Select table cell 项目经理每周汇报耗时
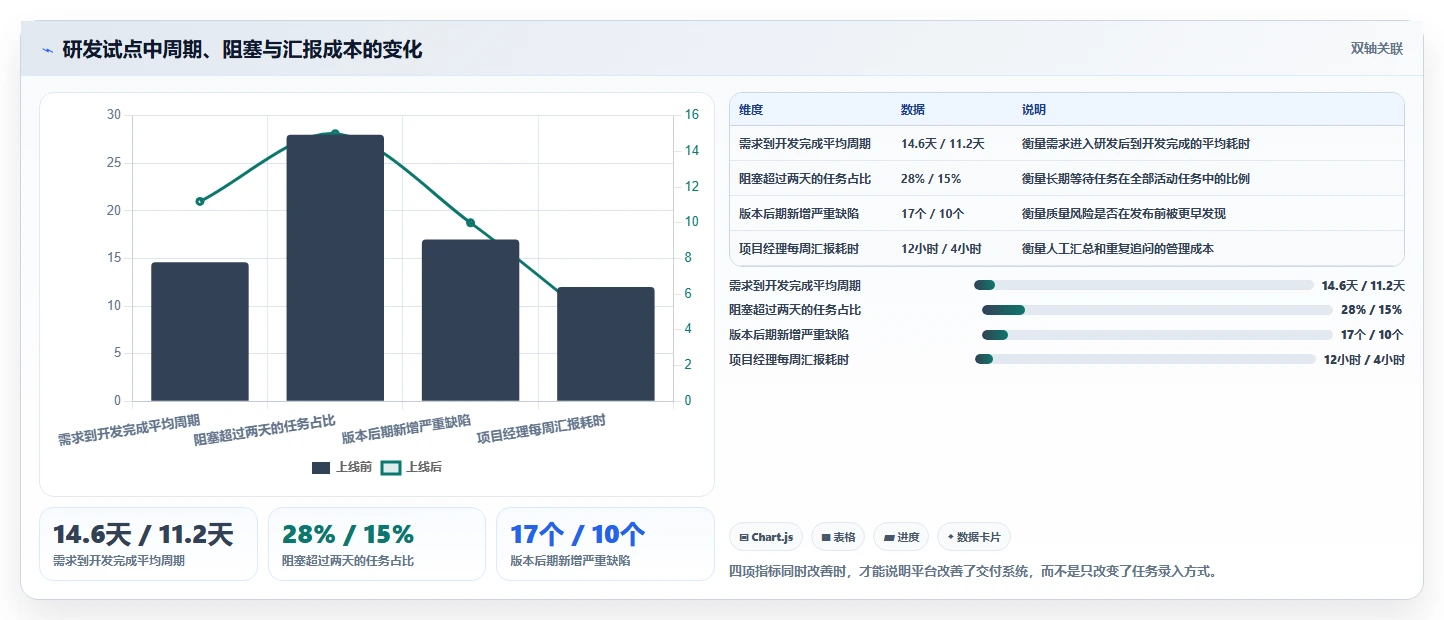The height and width of the screenshot is (620, 1444). (799, 249)
